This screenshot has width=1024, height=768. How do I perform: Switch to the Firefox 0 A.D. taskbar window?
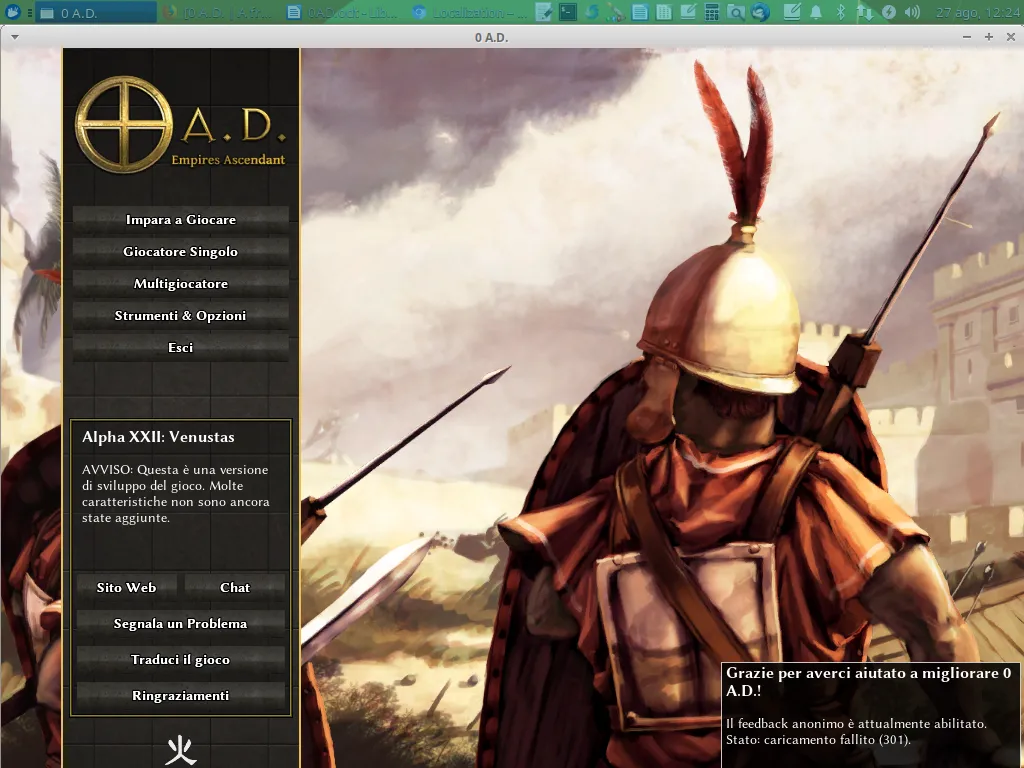(219, 12)
